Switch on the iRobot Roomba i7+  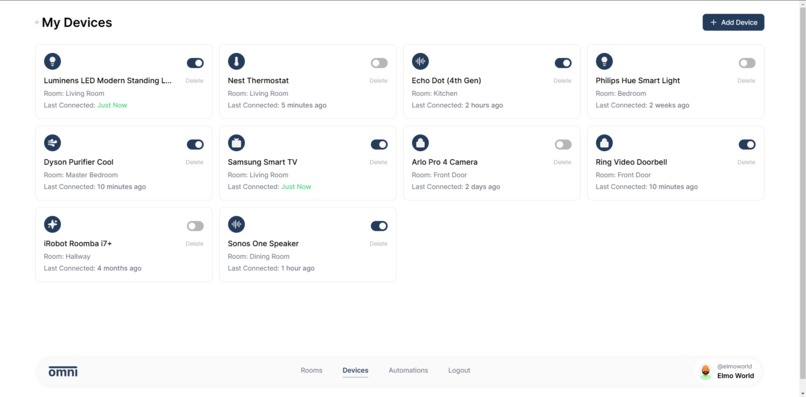(195, 226)
